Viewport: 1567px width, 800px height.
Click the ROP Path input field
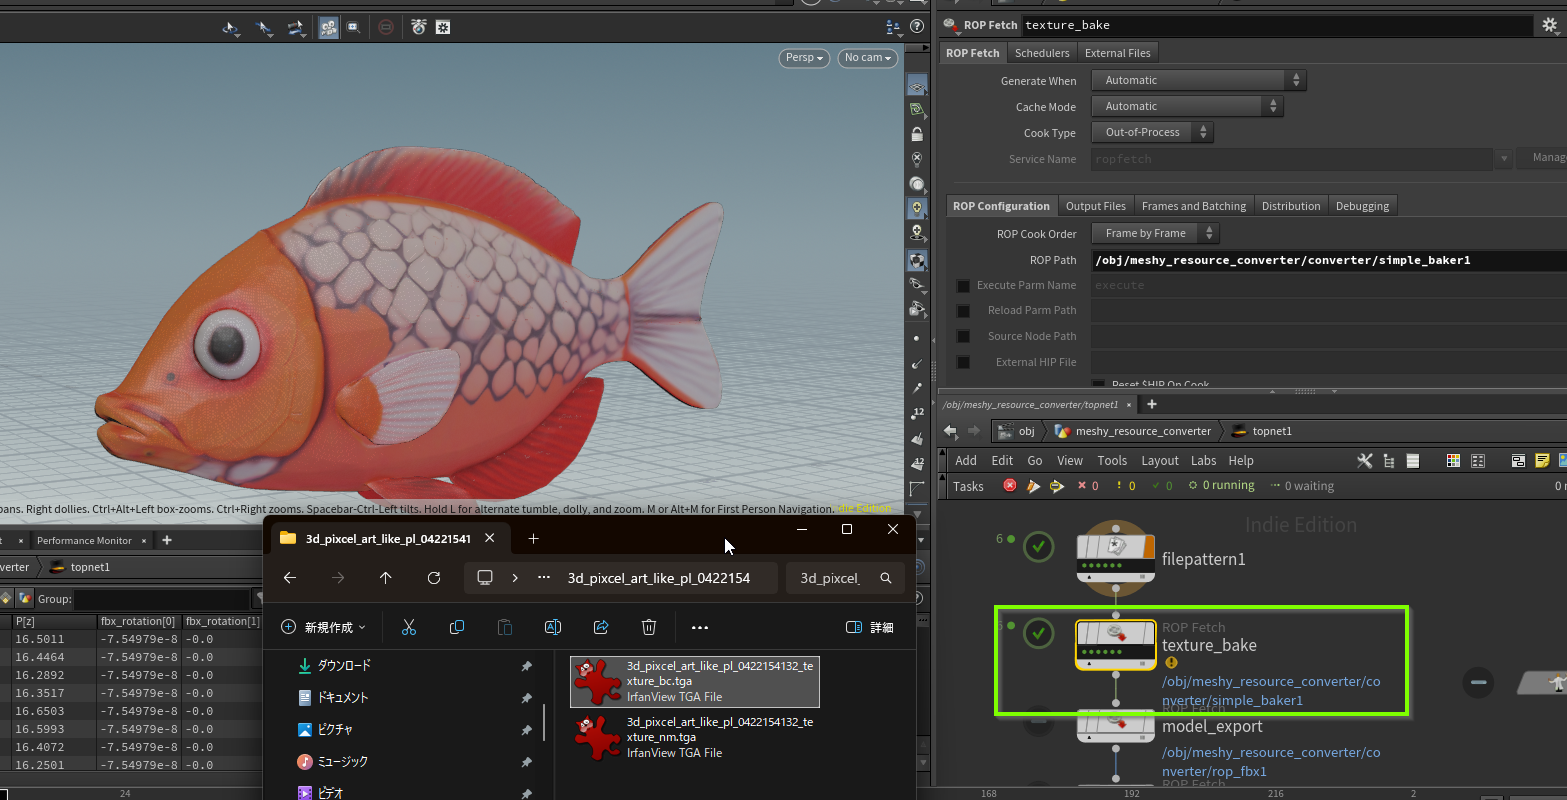(x=1329, y=260)
